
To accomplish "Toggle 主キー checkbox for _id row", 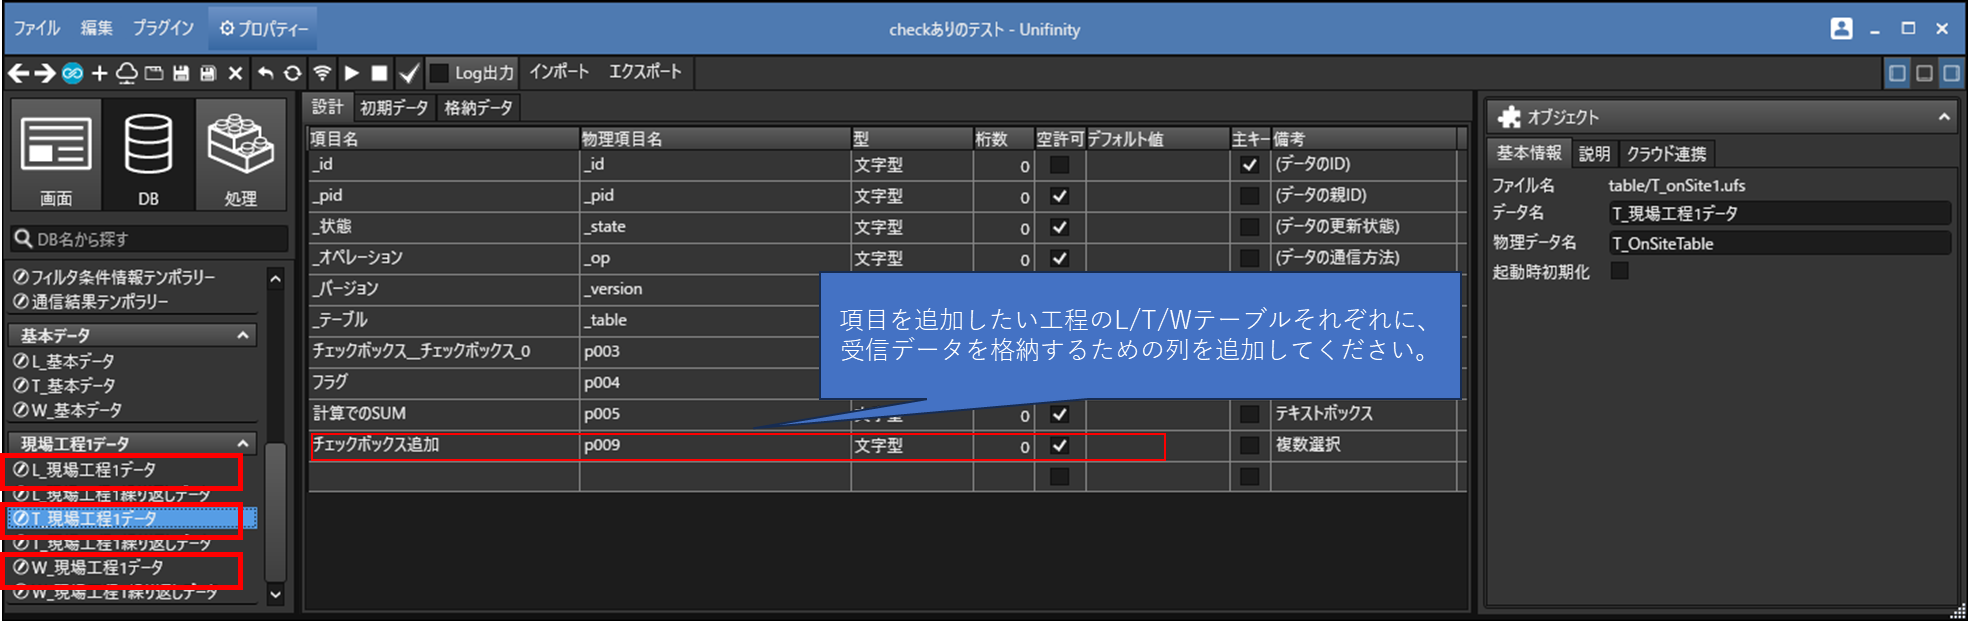I will click(1249, 165).
